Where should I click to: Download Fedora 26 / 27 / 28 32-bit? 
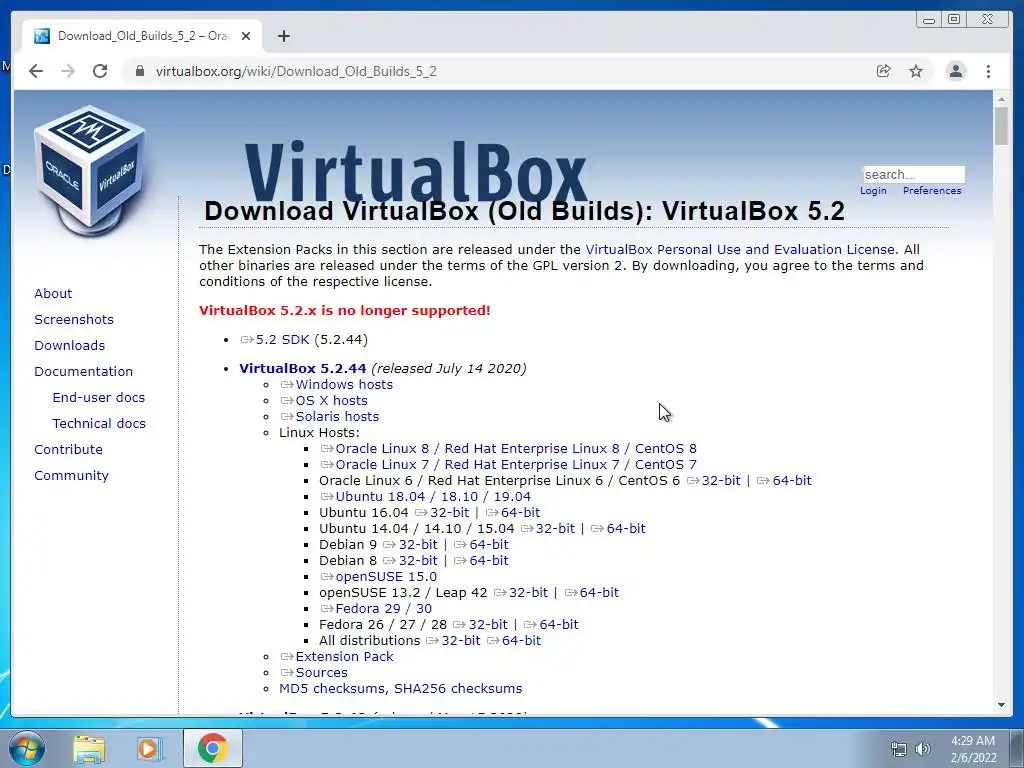(487, 624)
